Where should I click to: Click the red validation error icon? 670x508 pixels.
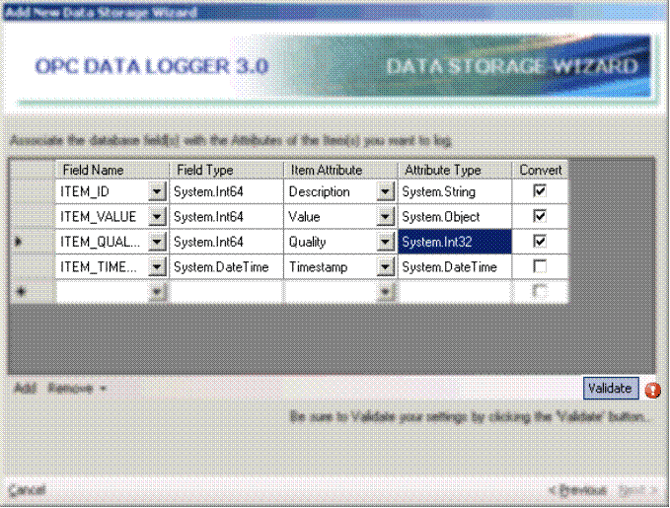(x=653, y=390)
